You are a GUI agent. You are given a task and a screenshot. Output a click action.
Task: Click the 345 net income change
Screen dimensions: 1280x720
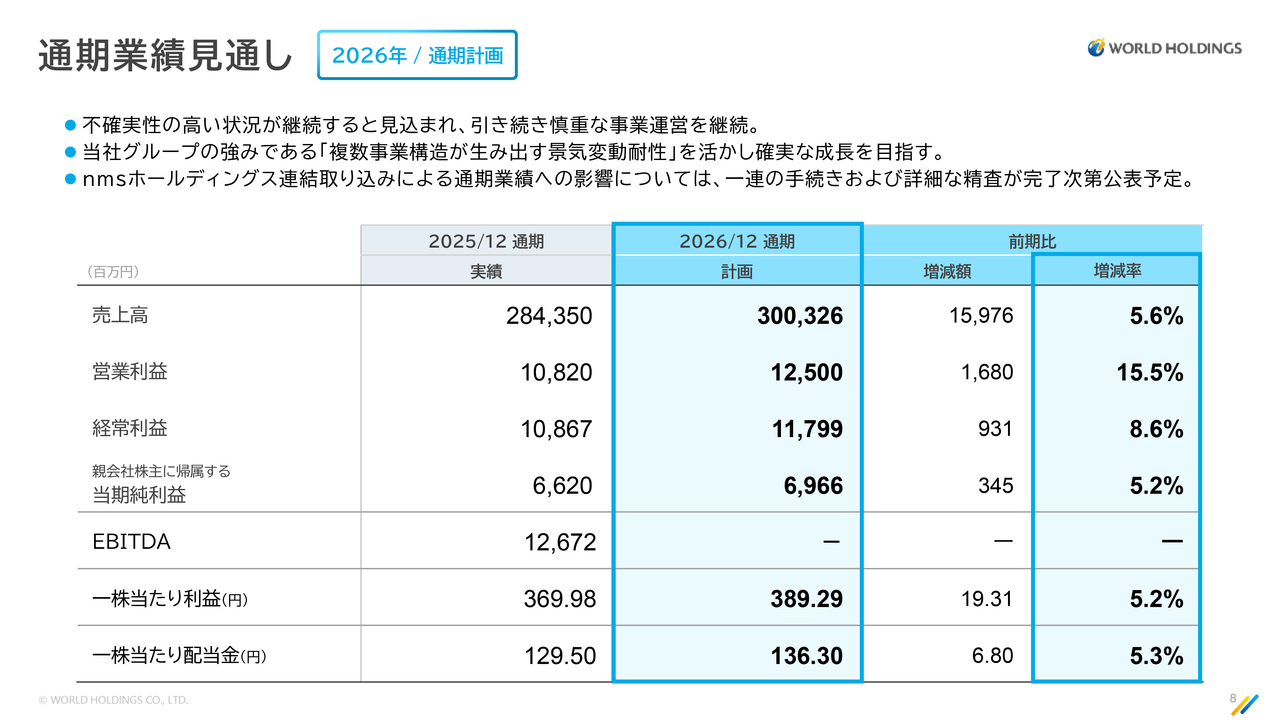tap(996, 486)
